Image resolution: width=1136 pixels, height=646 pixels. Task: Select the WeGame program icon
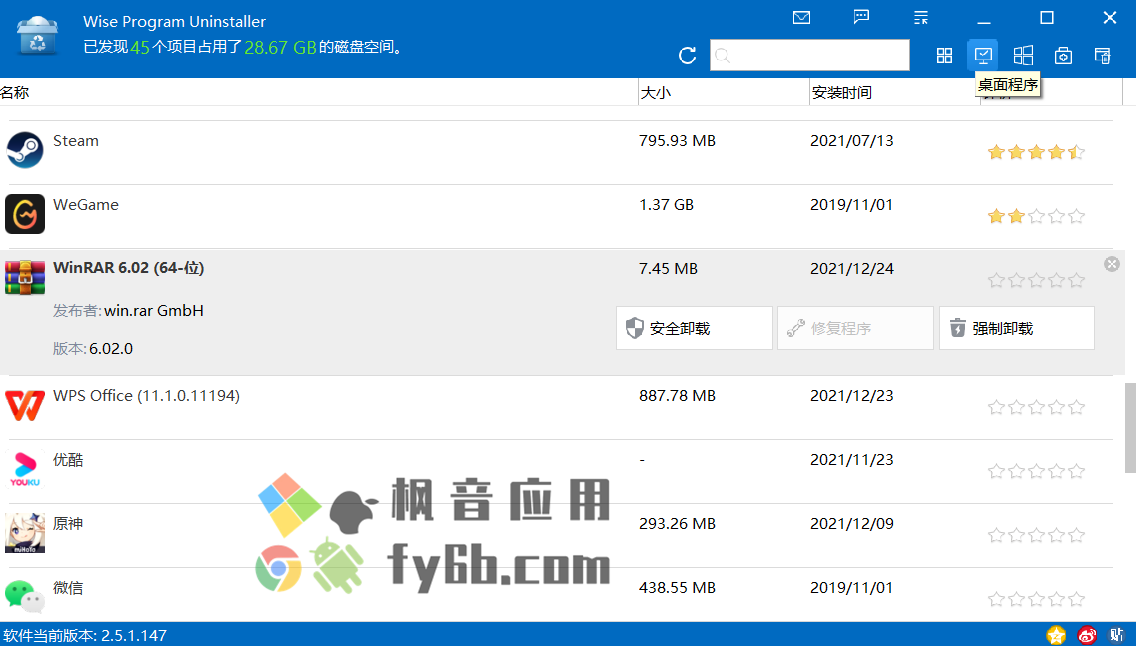(25, 214)
